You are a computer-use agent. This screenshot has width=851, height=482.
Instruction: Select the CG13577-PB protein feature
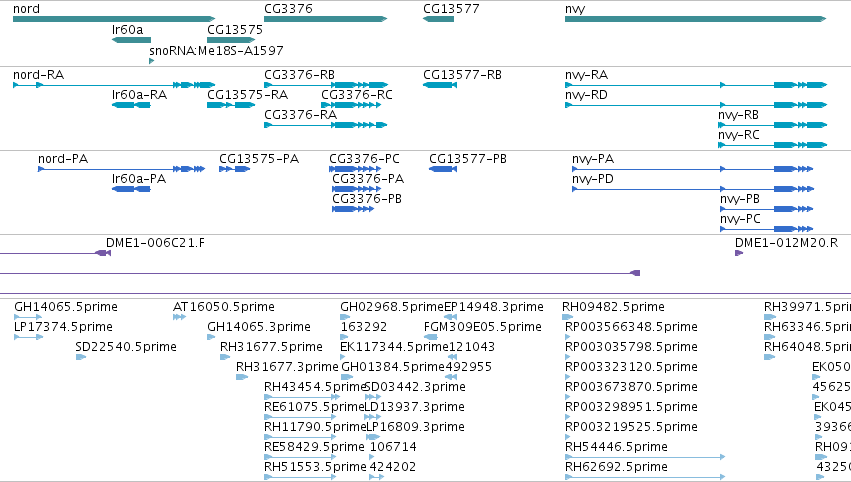point(443,169)
